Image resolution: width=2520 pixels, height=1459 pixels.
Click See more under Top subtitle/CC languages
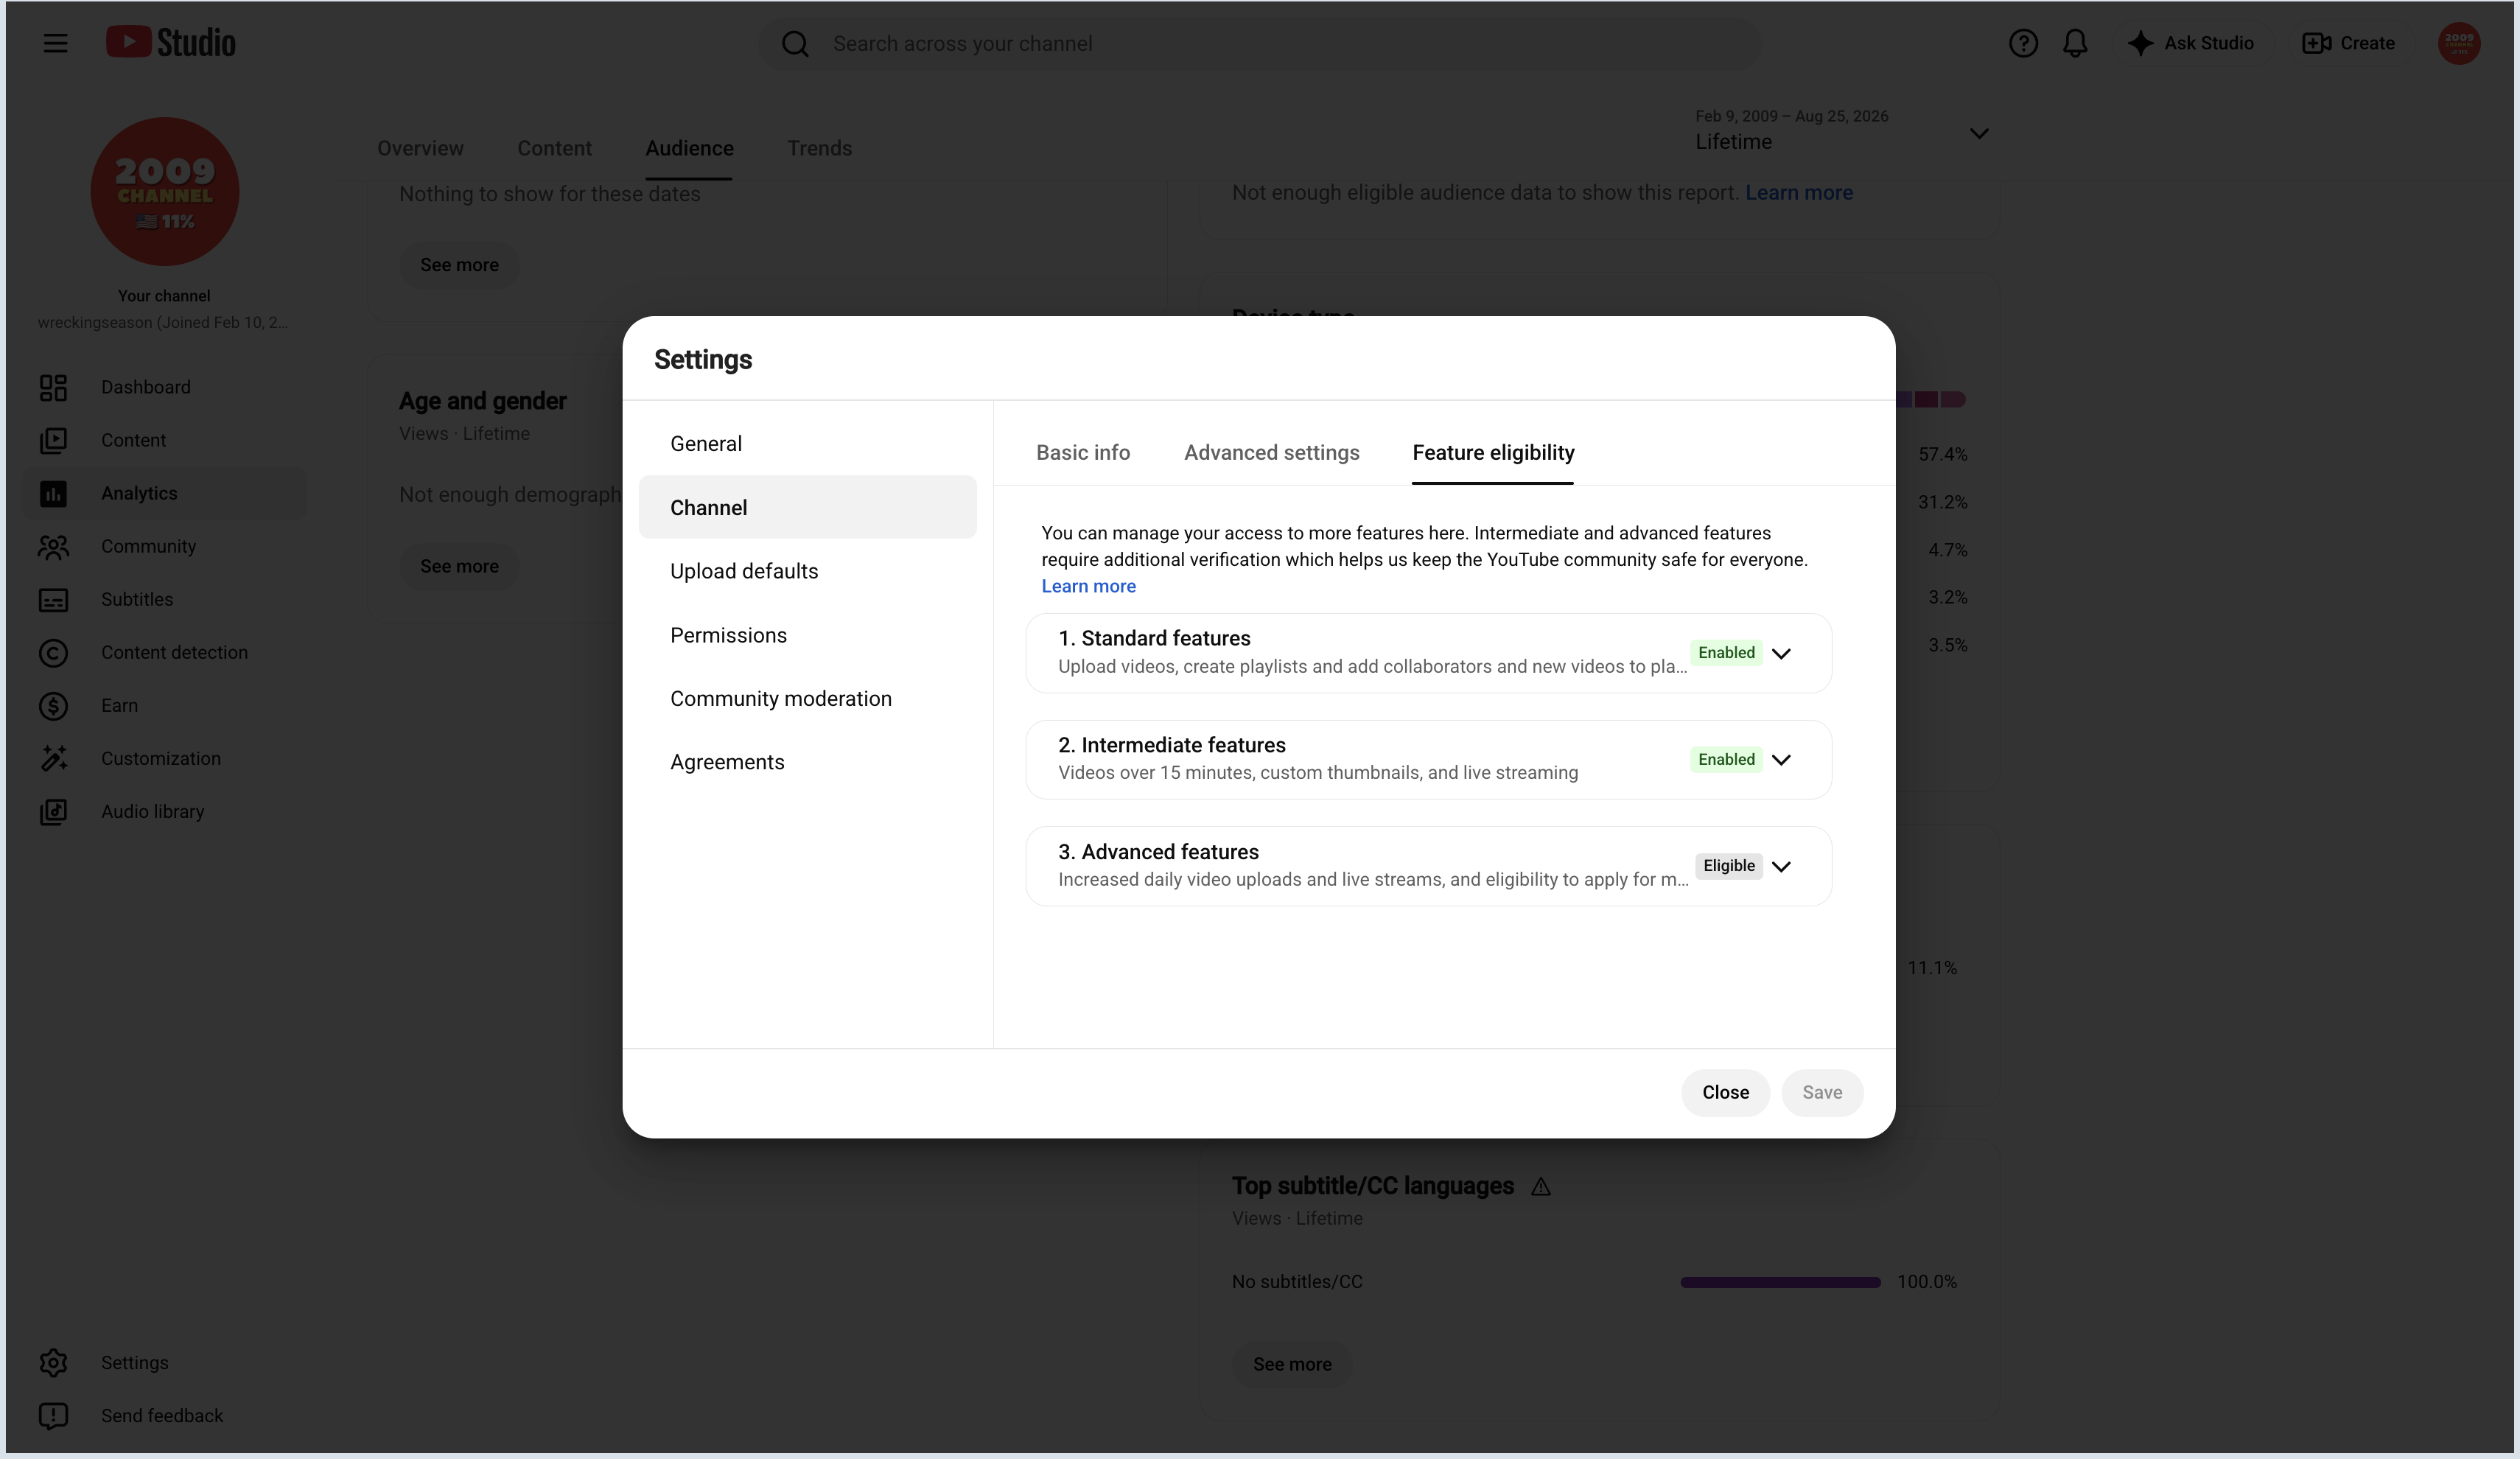[x=1292, y=1364]
